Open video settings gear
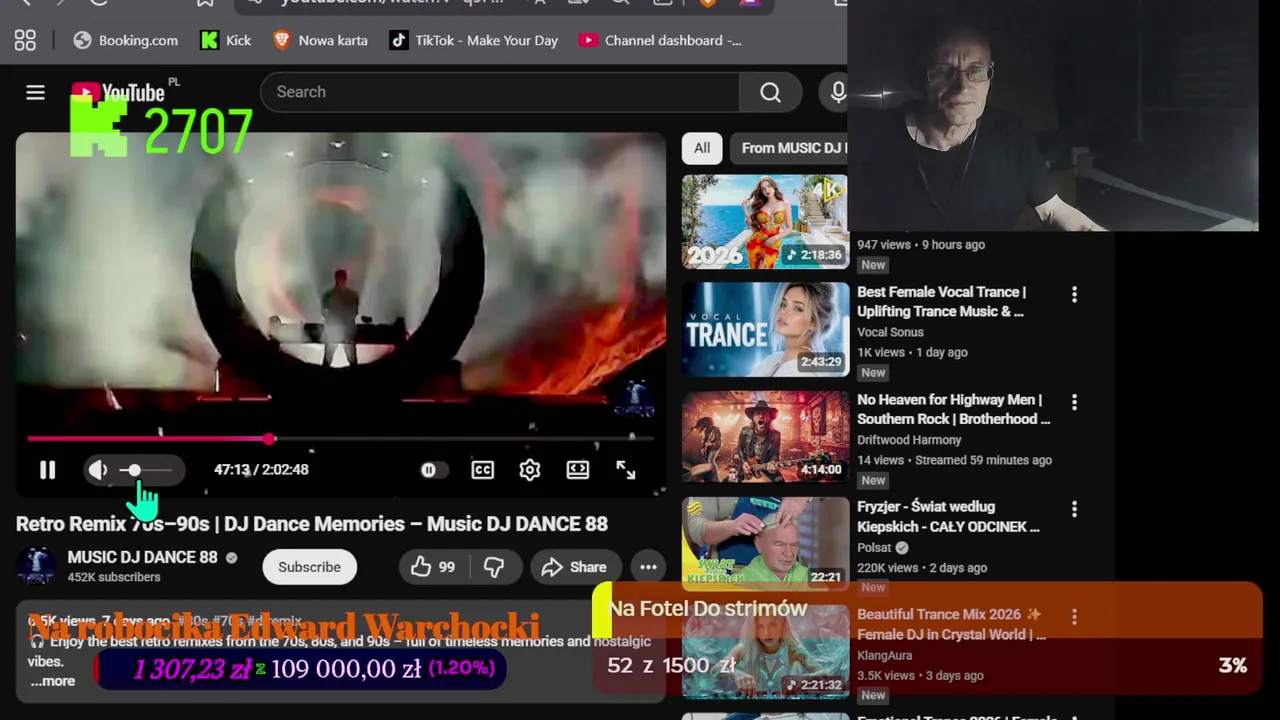The width and height of the screenshot is (1280, 720). 530,470
